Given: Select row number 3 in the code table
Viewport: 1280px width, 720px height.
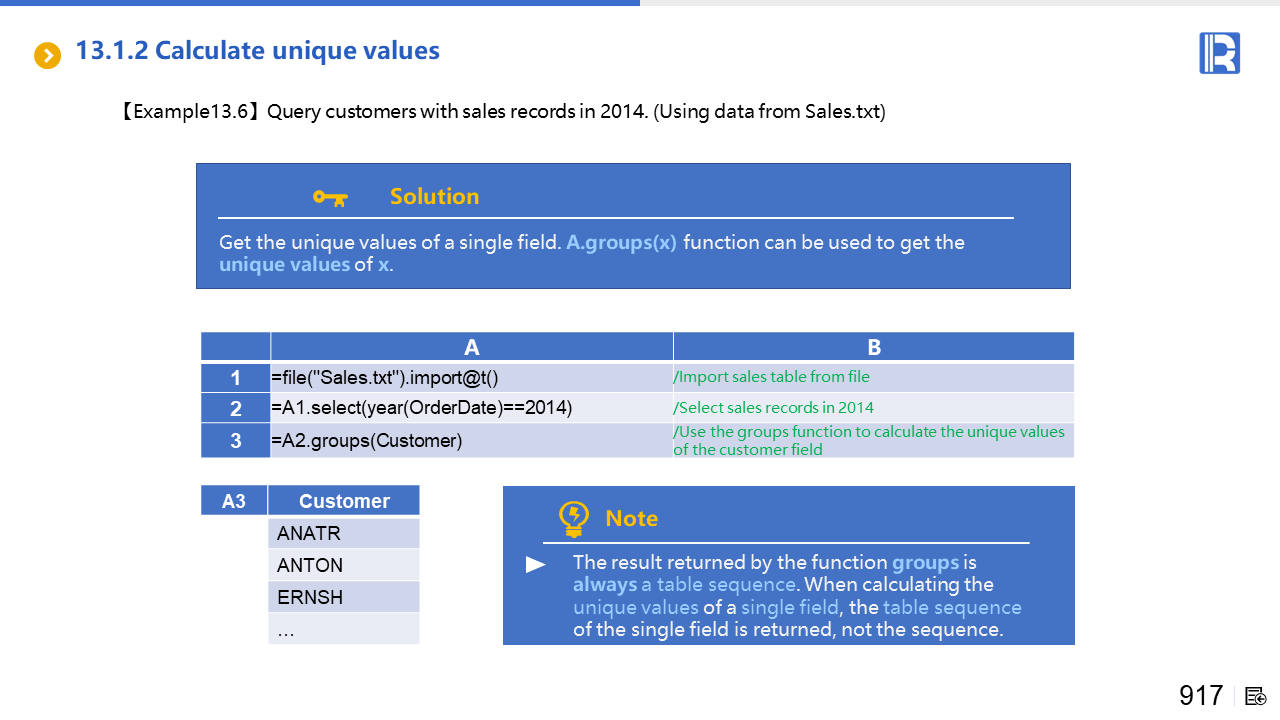Looking at the screenshot, I should pos(235,440).
